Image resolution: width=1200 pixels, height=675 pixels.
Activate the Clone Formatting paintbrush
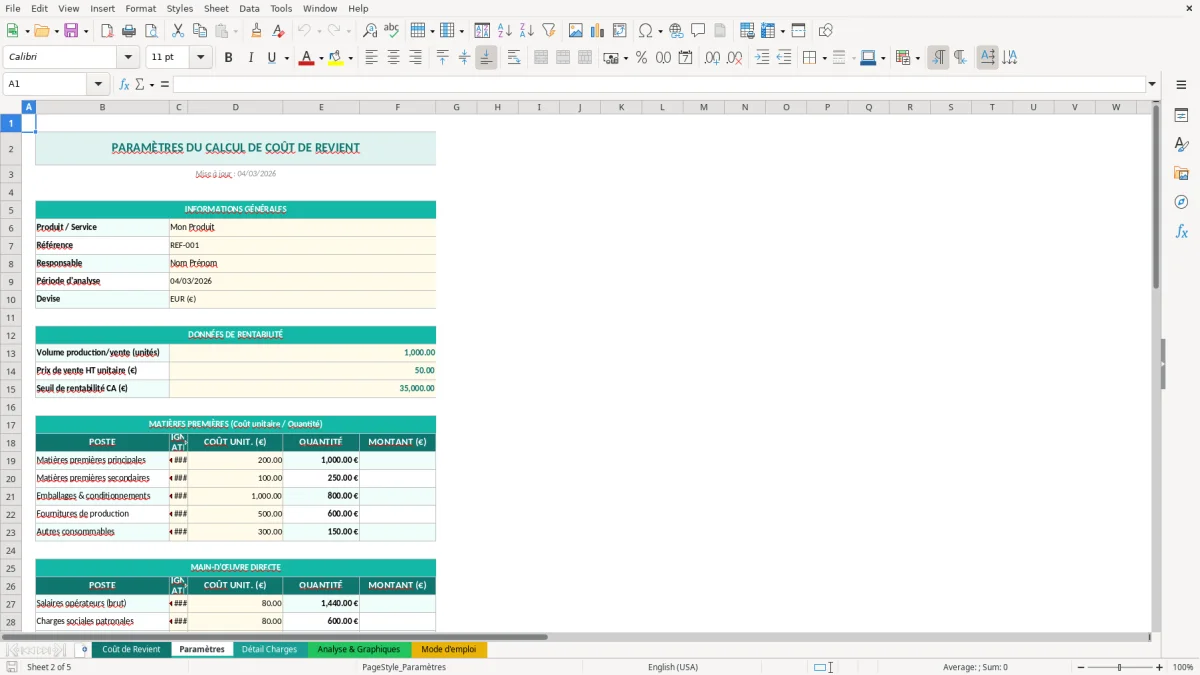(256, 31)
